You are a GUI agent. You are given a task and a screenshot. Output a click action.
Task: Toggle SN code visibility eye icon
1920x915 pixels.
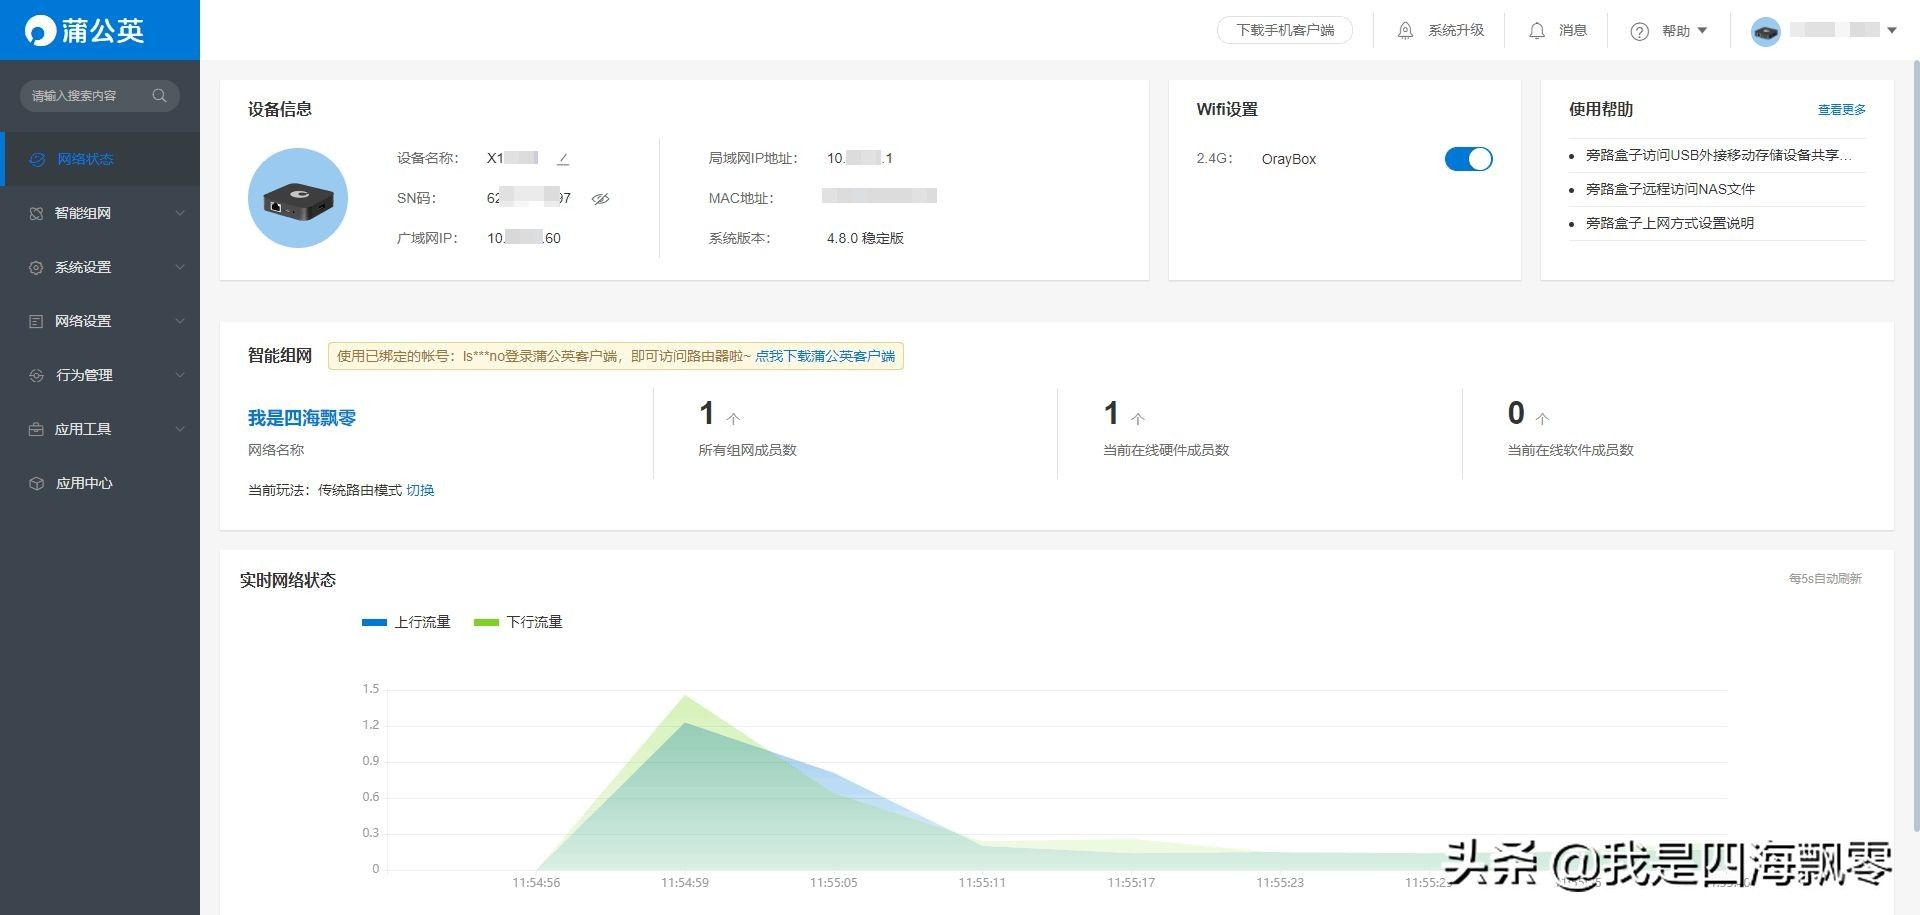point(600,199)
